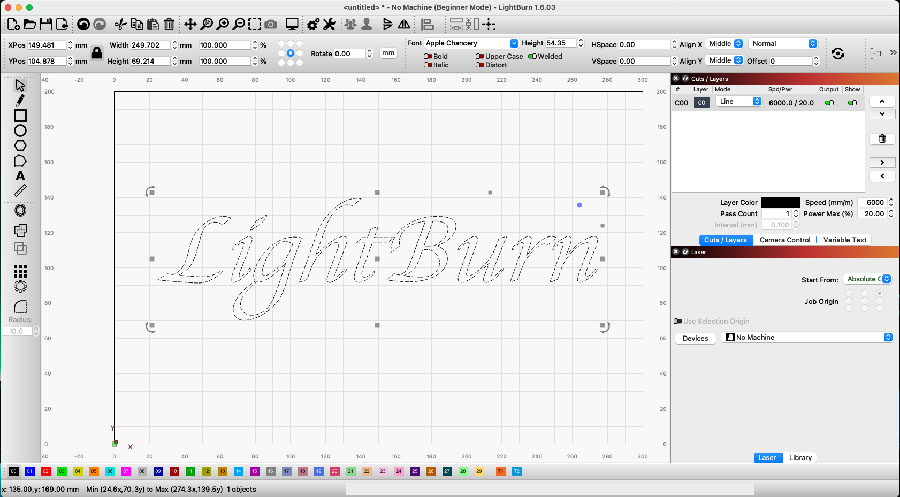This screenshot has height=497, width=900.
Task: Switch to the Variable Text tab
Action: [844, 240]
